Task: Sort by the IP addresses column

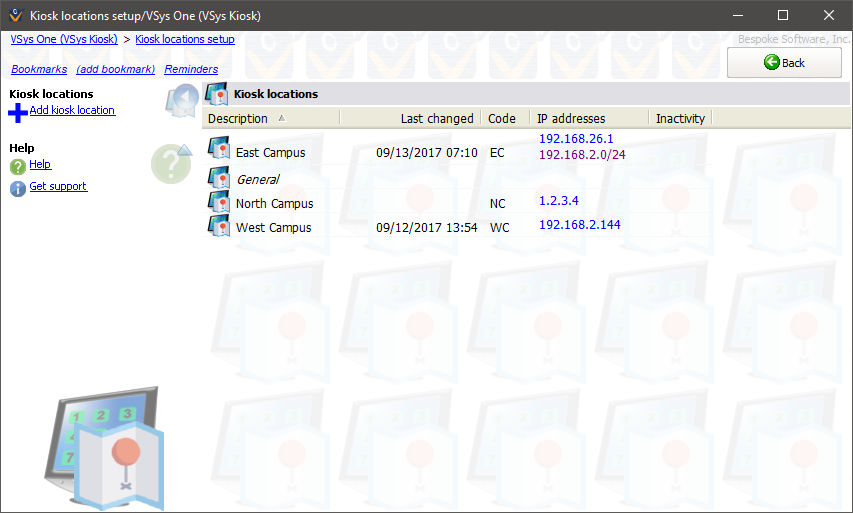Action: tap(571, 118)
